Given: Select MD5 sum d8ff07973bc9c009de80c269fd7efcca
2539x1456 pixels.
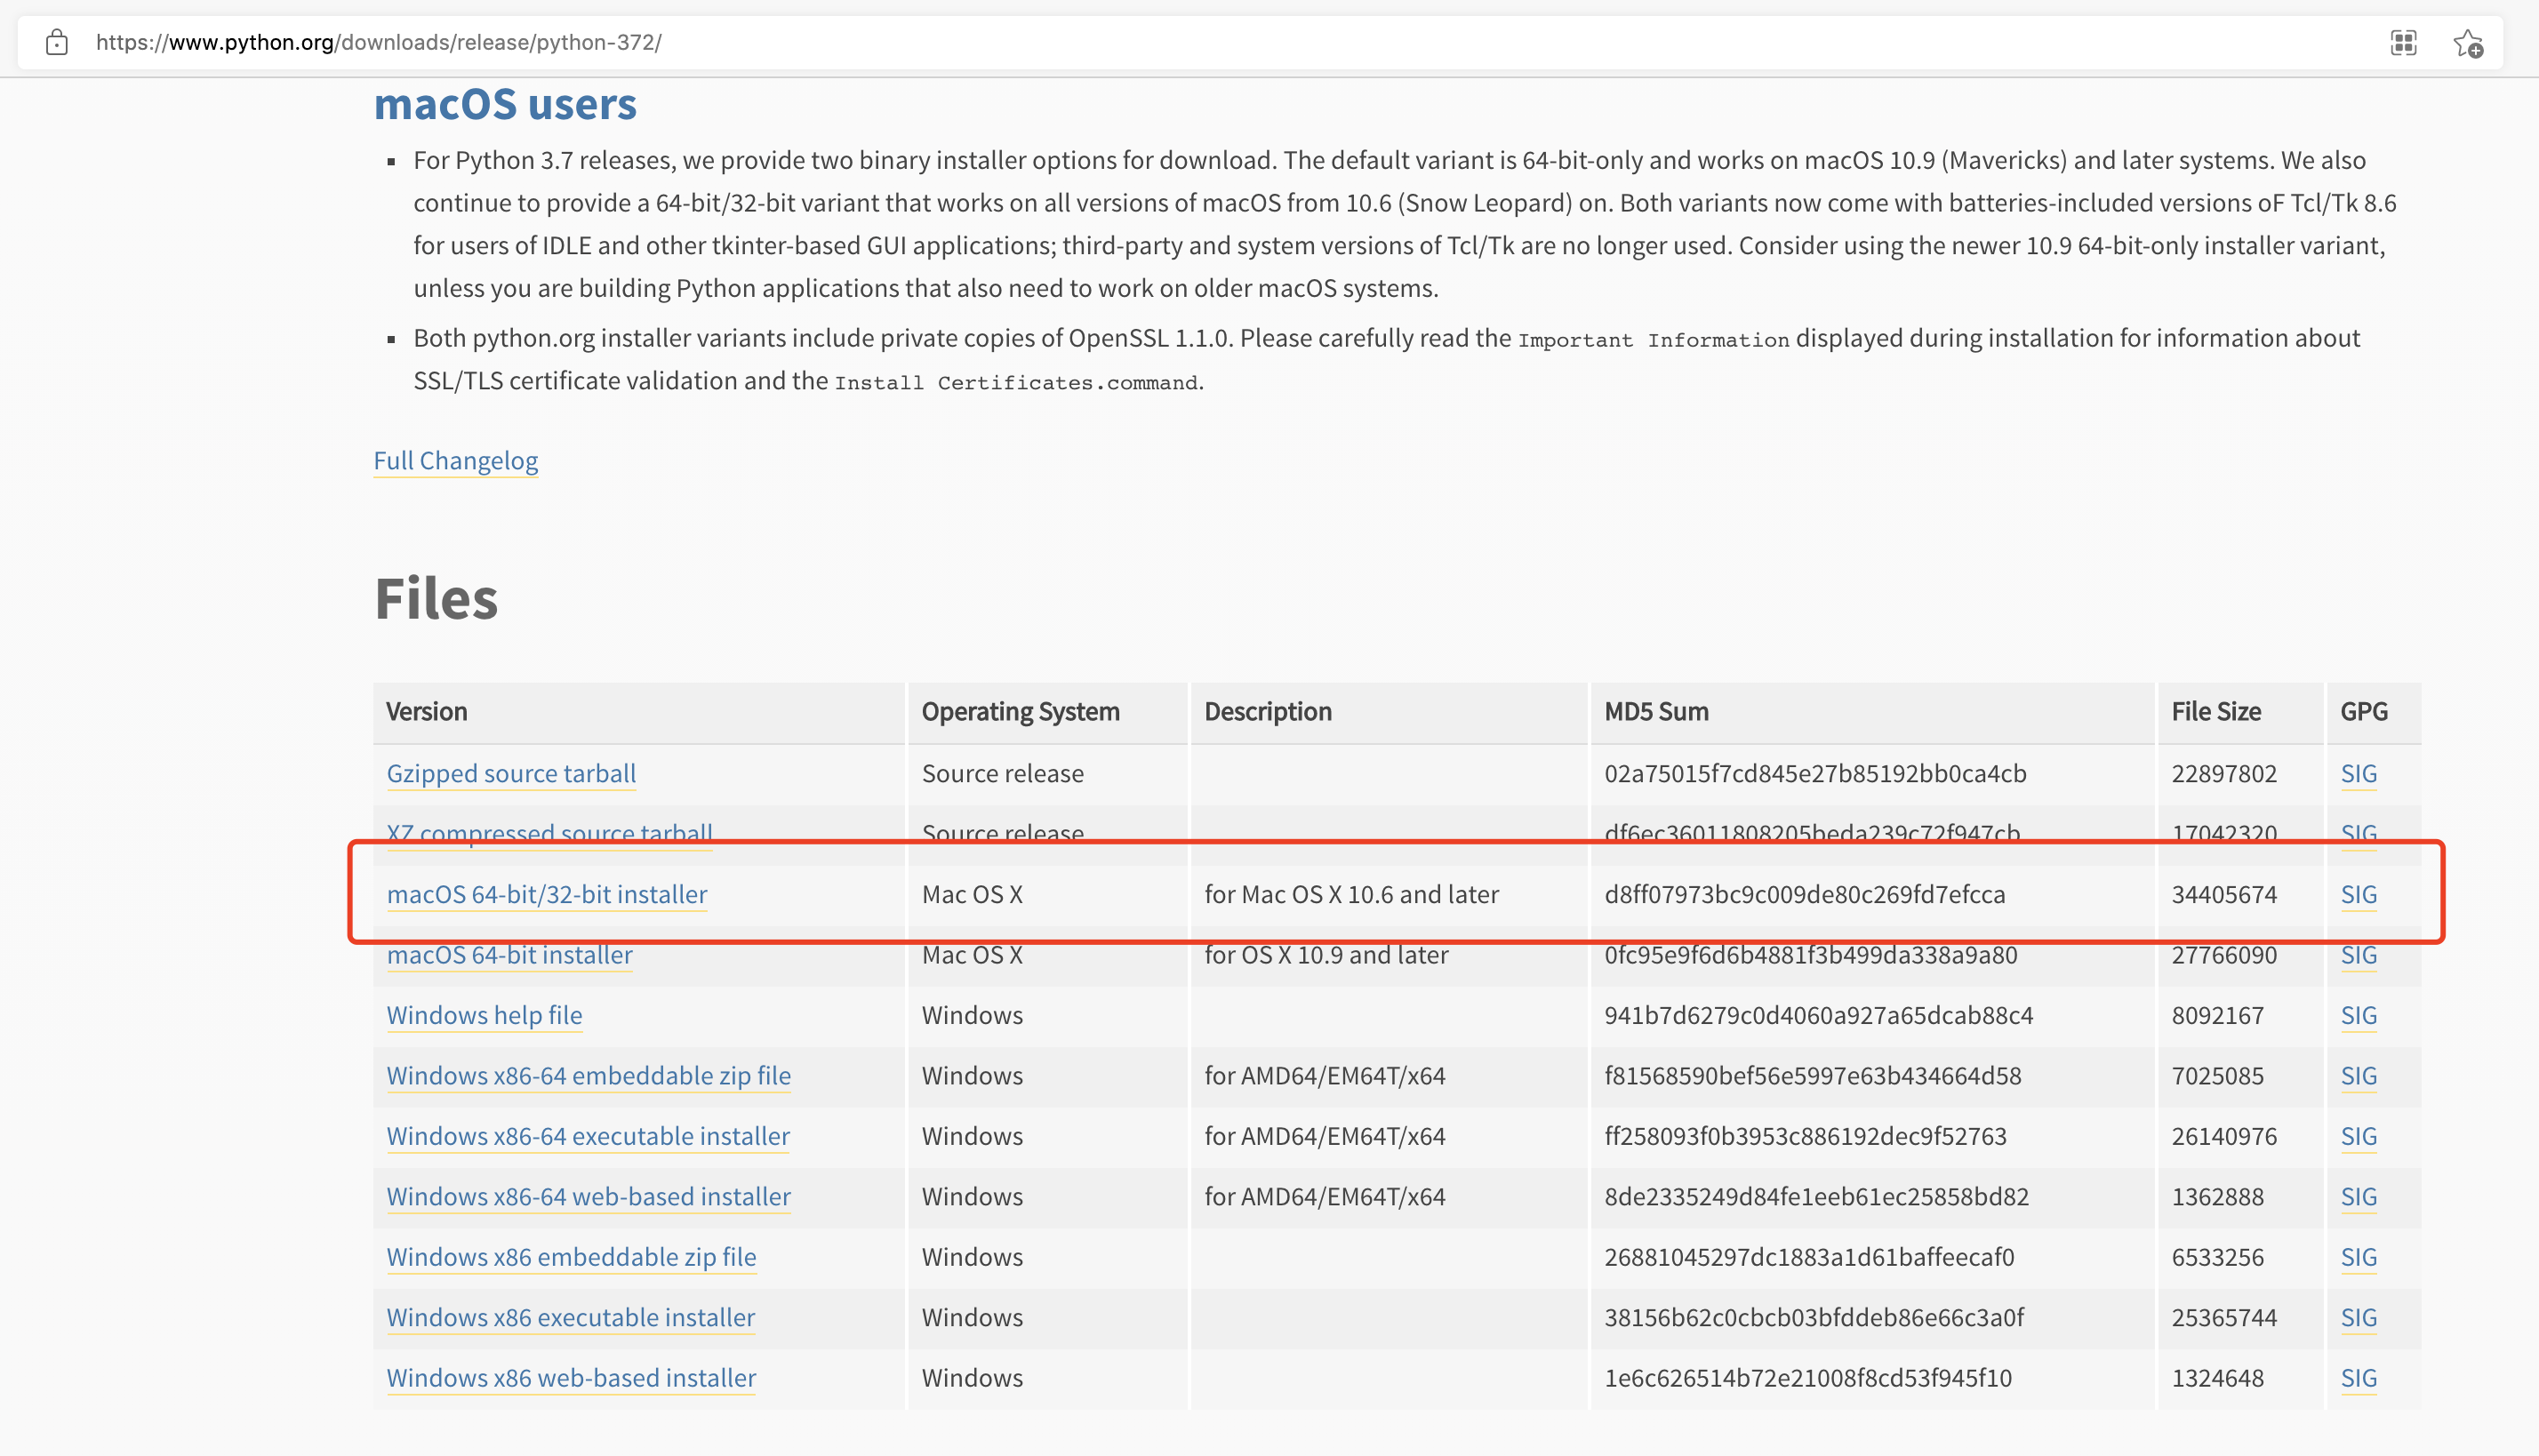Looking at the screenshot, I should 1804,894.
